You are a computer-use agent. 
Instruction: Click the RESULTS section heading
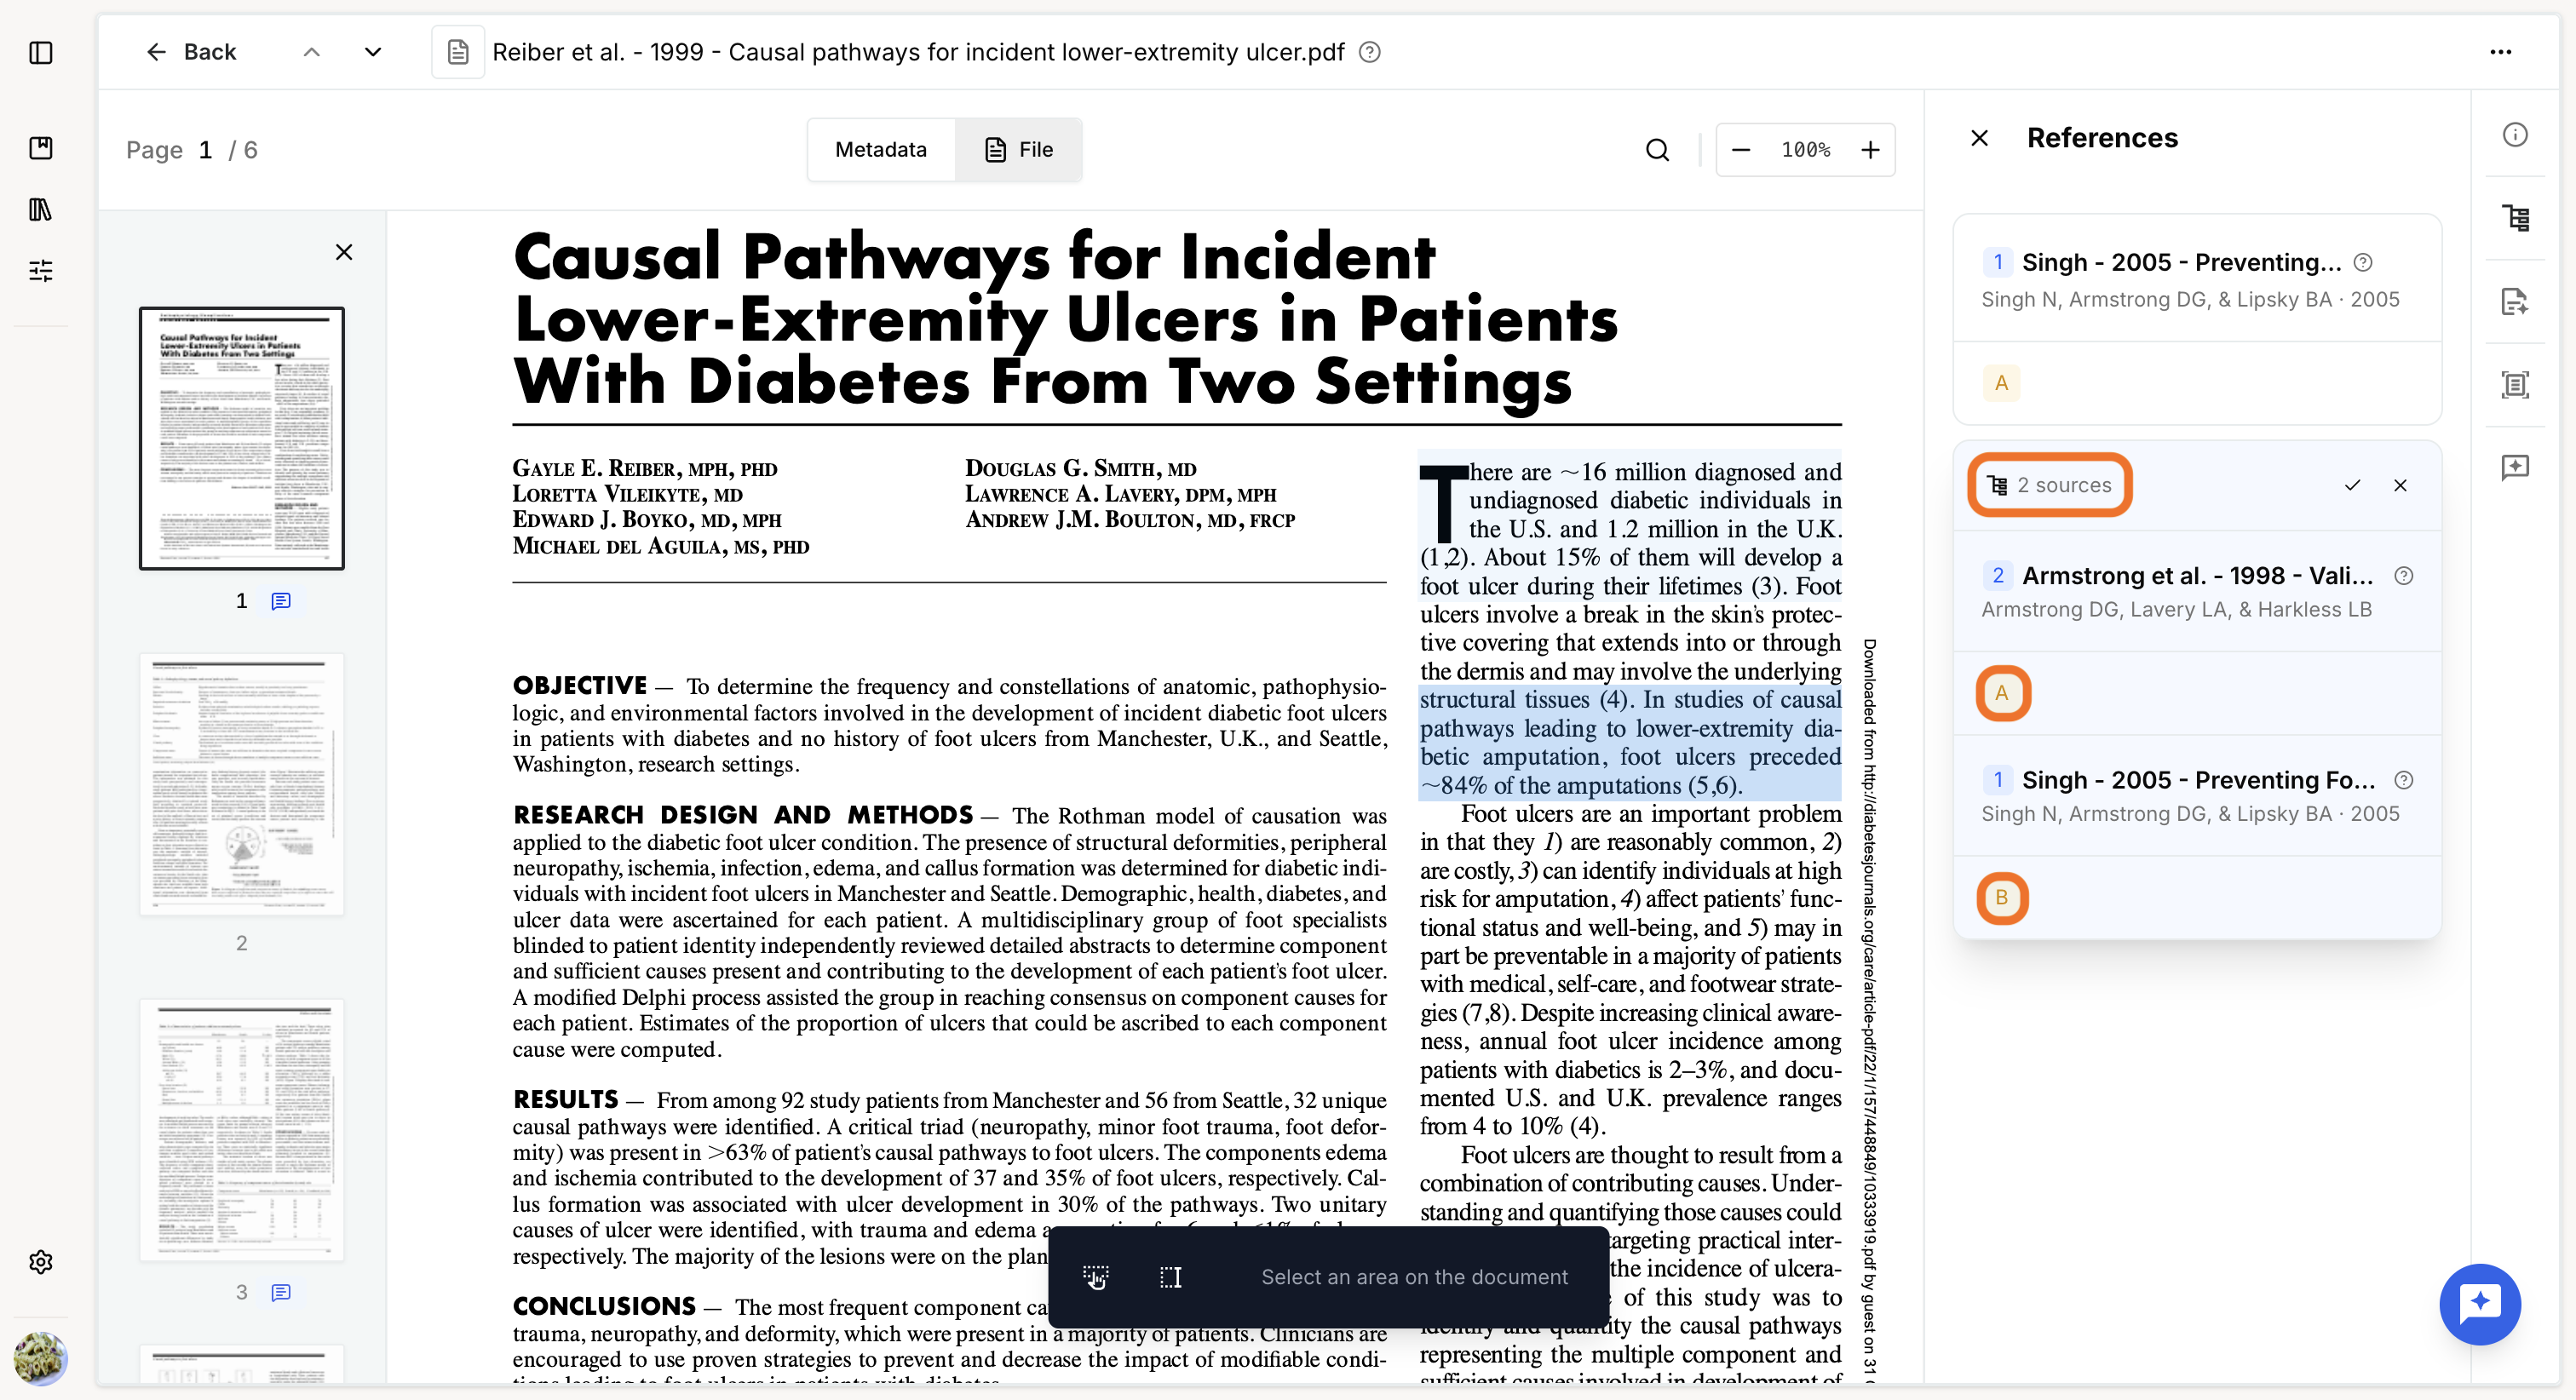tap(566, 1100)
